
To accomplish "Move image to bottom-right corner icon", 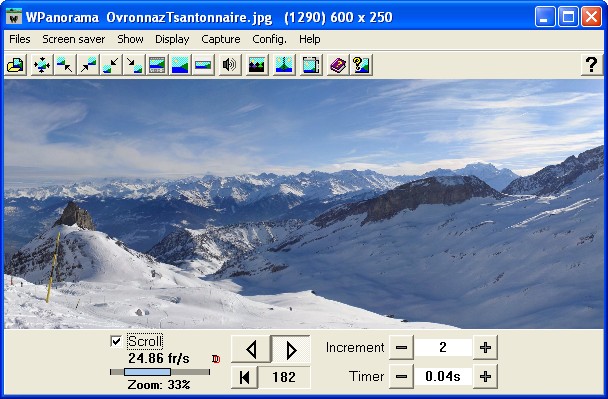I will click(x=134, y=65).
